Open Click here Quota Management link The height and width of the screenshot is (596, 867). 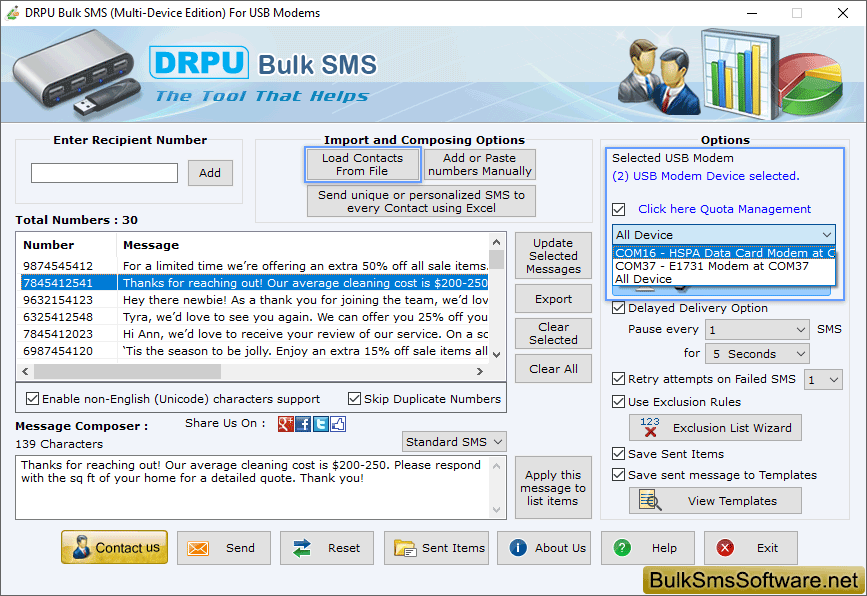tap(724, 209)
